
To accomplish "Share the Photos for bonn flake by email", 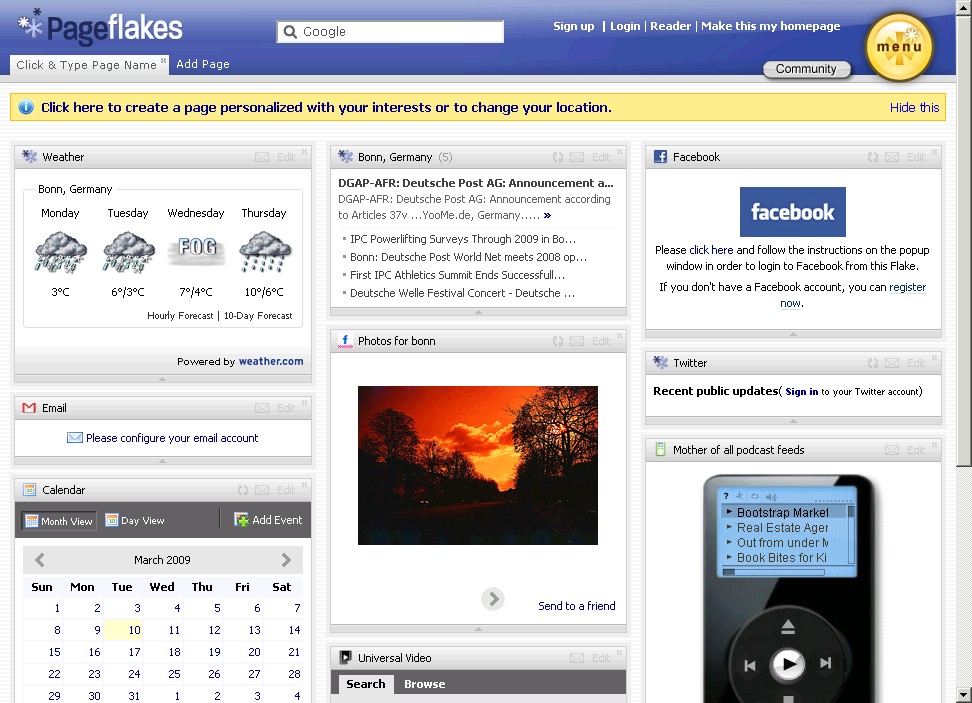I will point(577,340).
